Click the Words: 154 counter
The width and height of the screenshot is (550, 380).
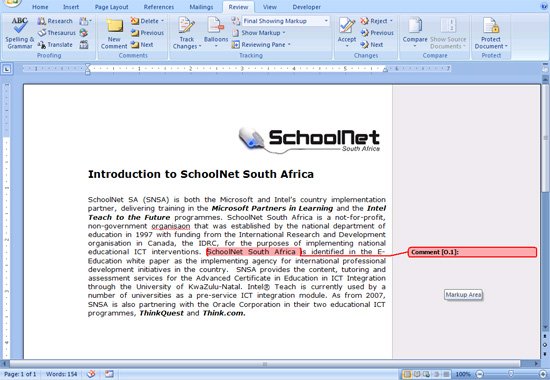(61, 374)
